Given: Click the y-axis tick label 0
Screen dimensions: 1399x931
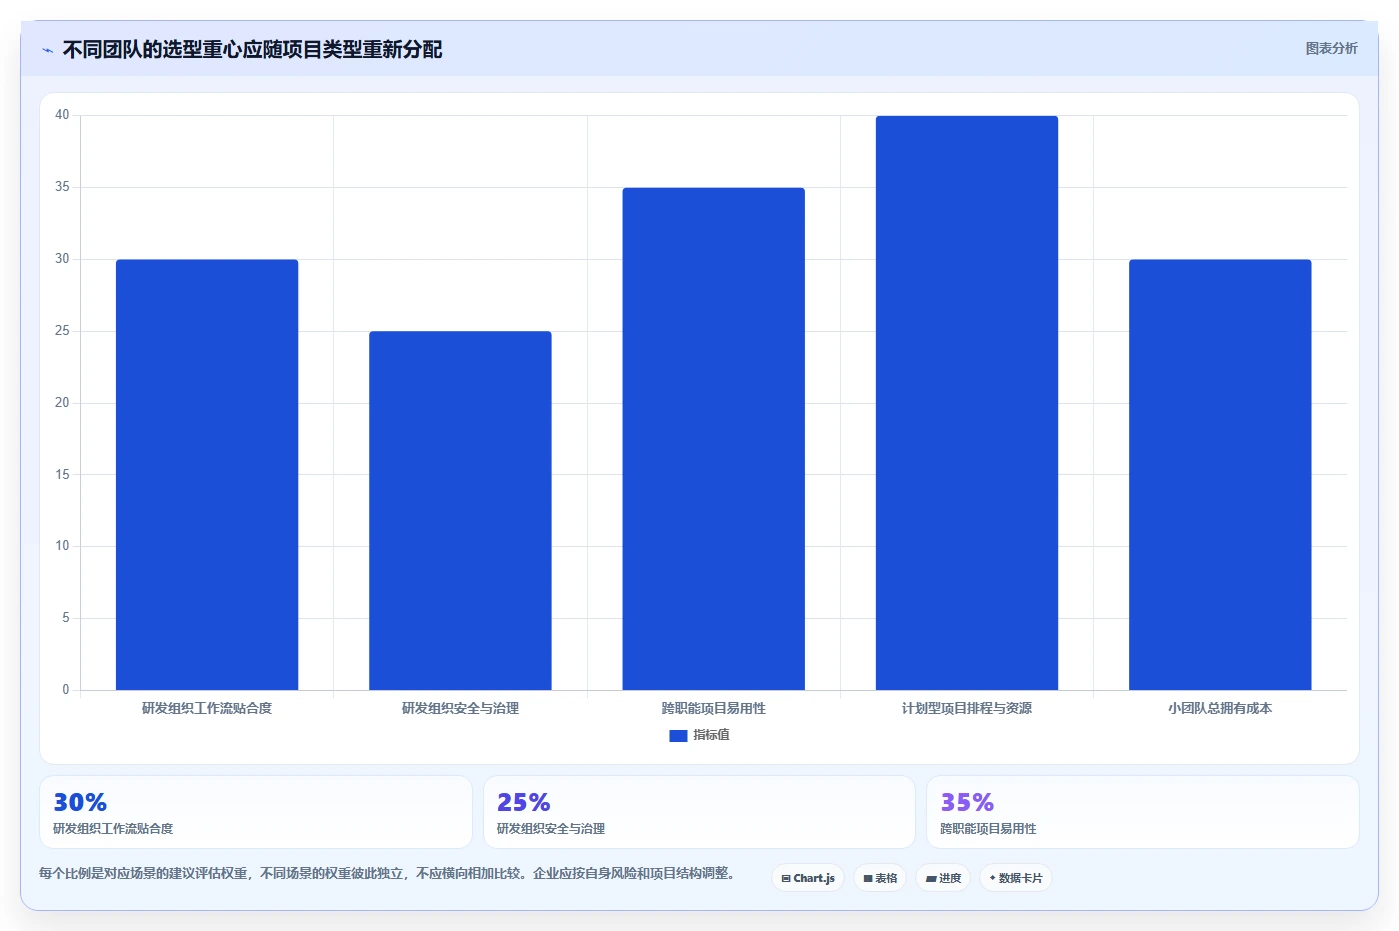Looking at the screenshot, I should pyautogui.click(x=66, y=690).
